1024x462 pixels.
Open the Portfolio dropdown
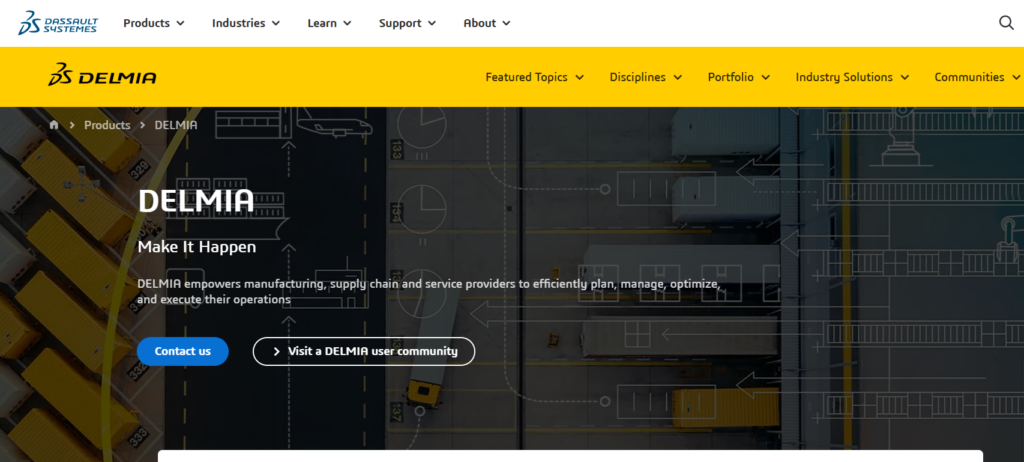pos(738,77)
